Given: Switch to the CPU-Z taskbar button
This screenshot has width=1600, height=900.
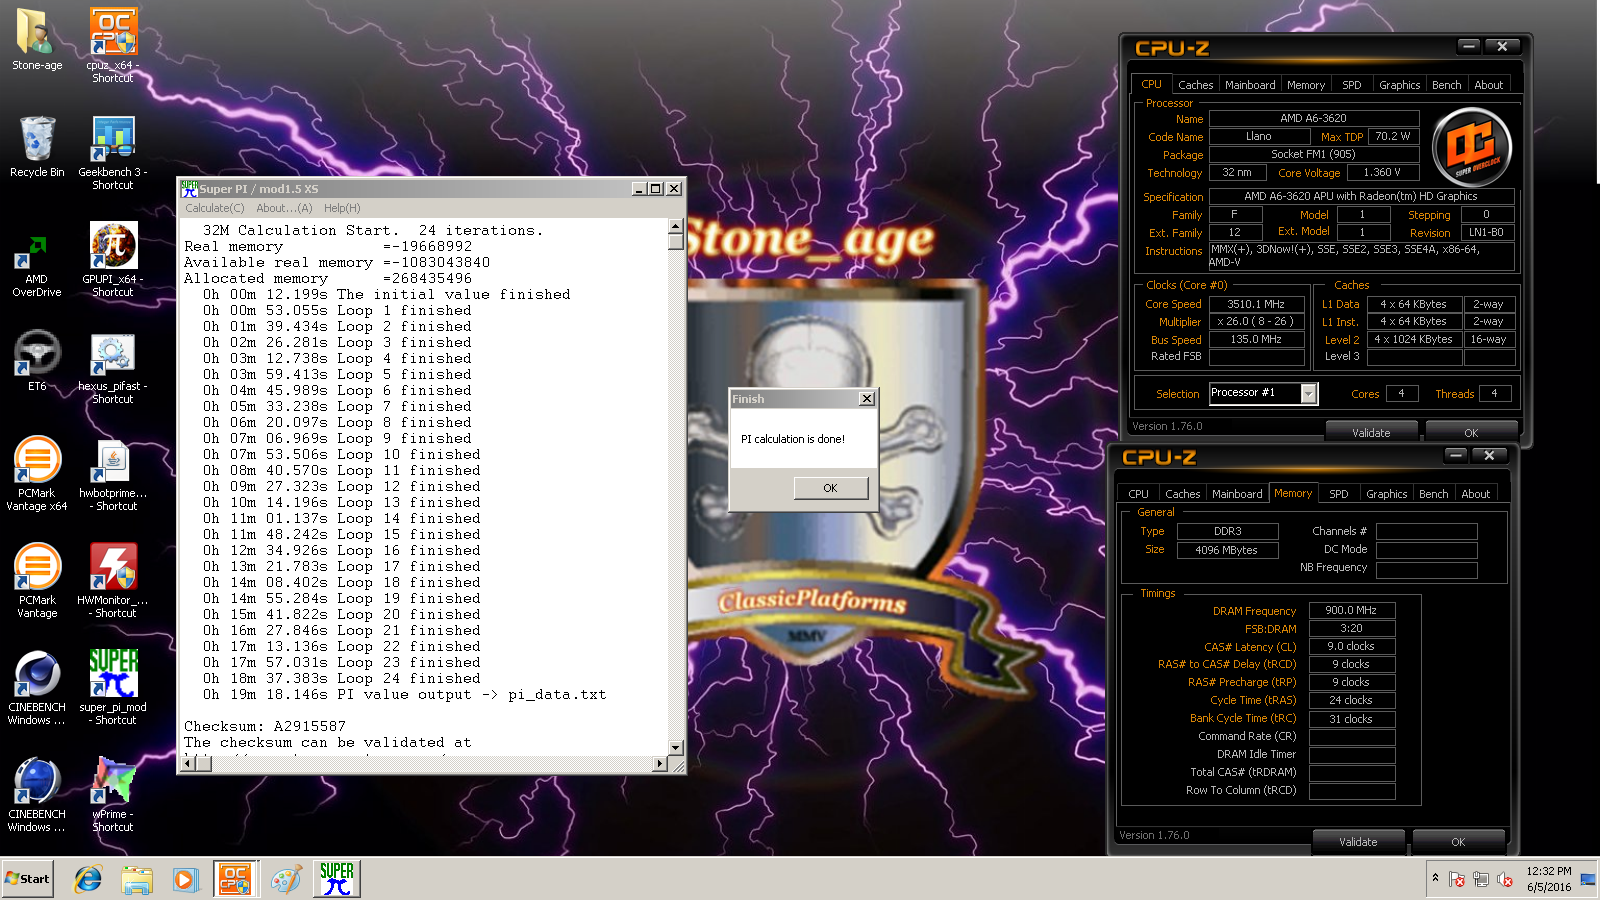Looking at the screenshot, I should tap(235, 879).
